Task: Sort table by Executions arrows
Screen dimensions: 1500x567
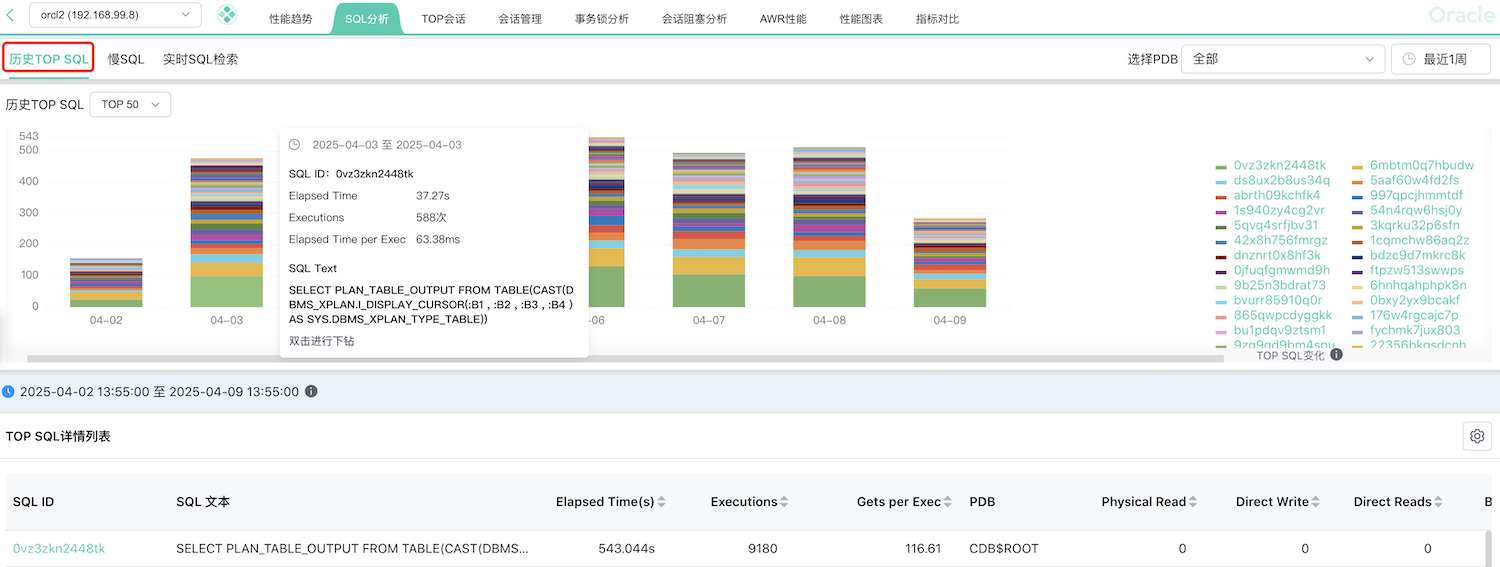Action: coord(784,502)
